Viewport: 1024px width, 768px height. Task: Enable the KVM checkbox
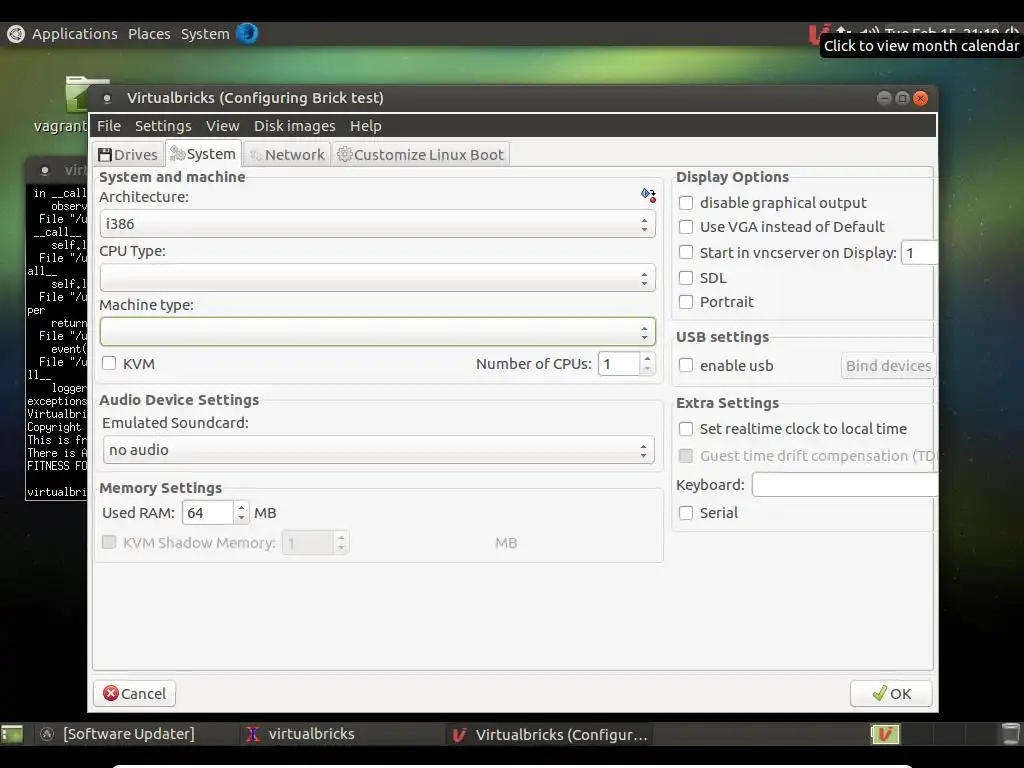point(109,363)
